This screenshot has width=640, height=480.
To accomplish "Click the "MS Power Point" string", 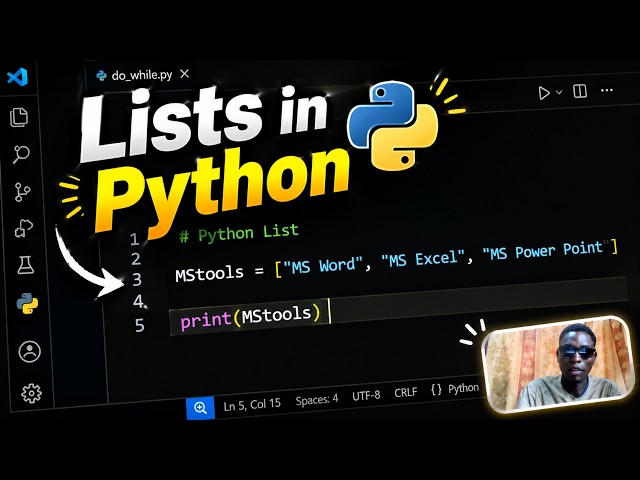I will pos(546,250).
